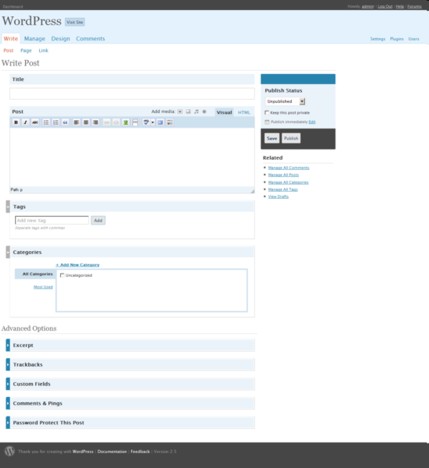429x468 pixels.
Task: Insert an unordered bullet list
Action: [46, 123]
